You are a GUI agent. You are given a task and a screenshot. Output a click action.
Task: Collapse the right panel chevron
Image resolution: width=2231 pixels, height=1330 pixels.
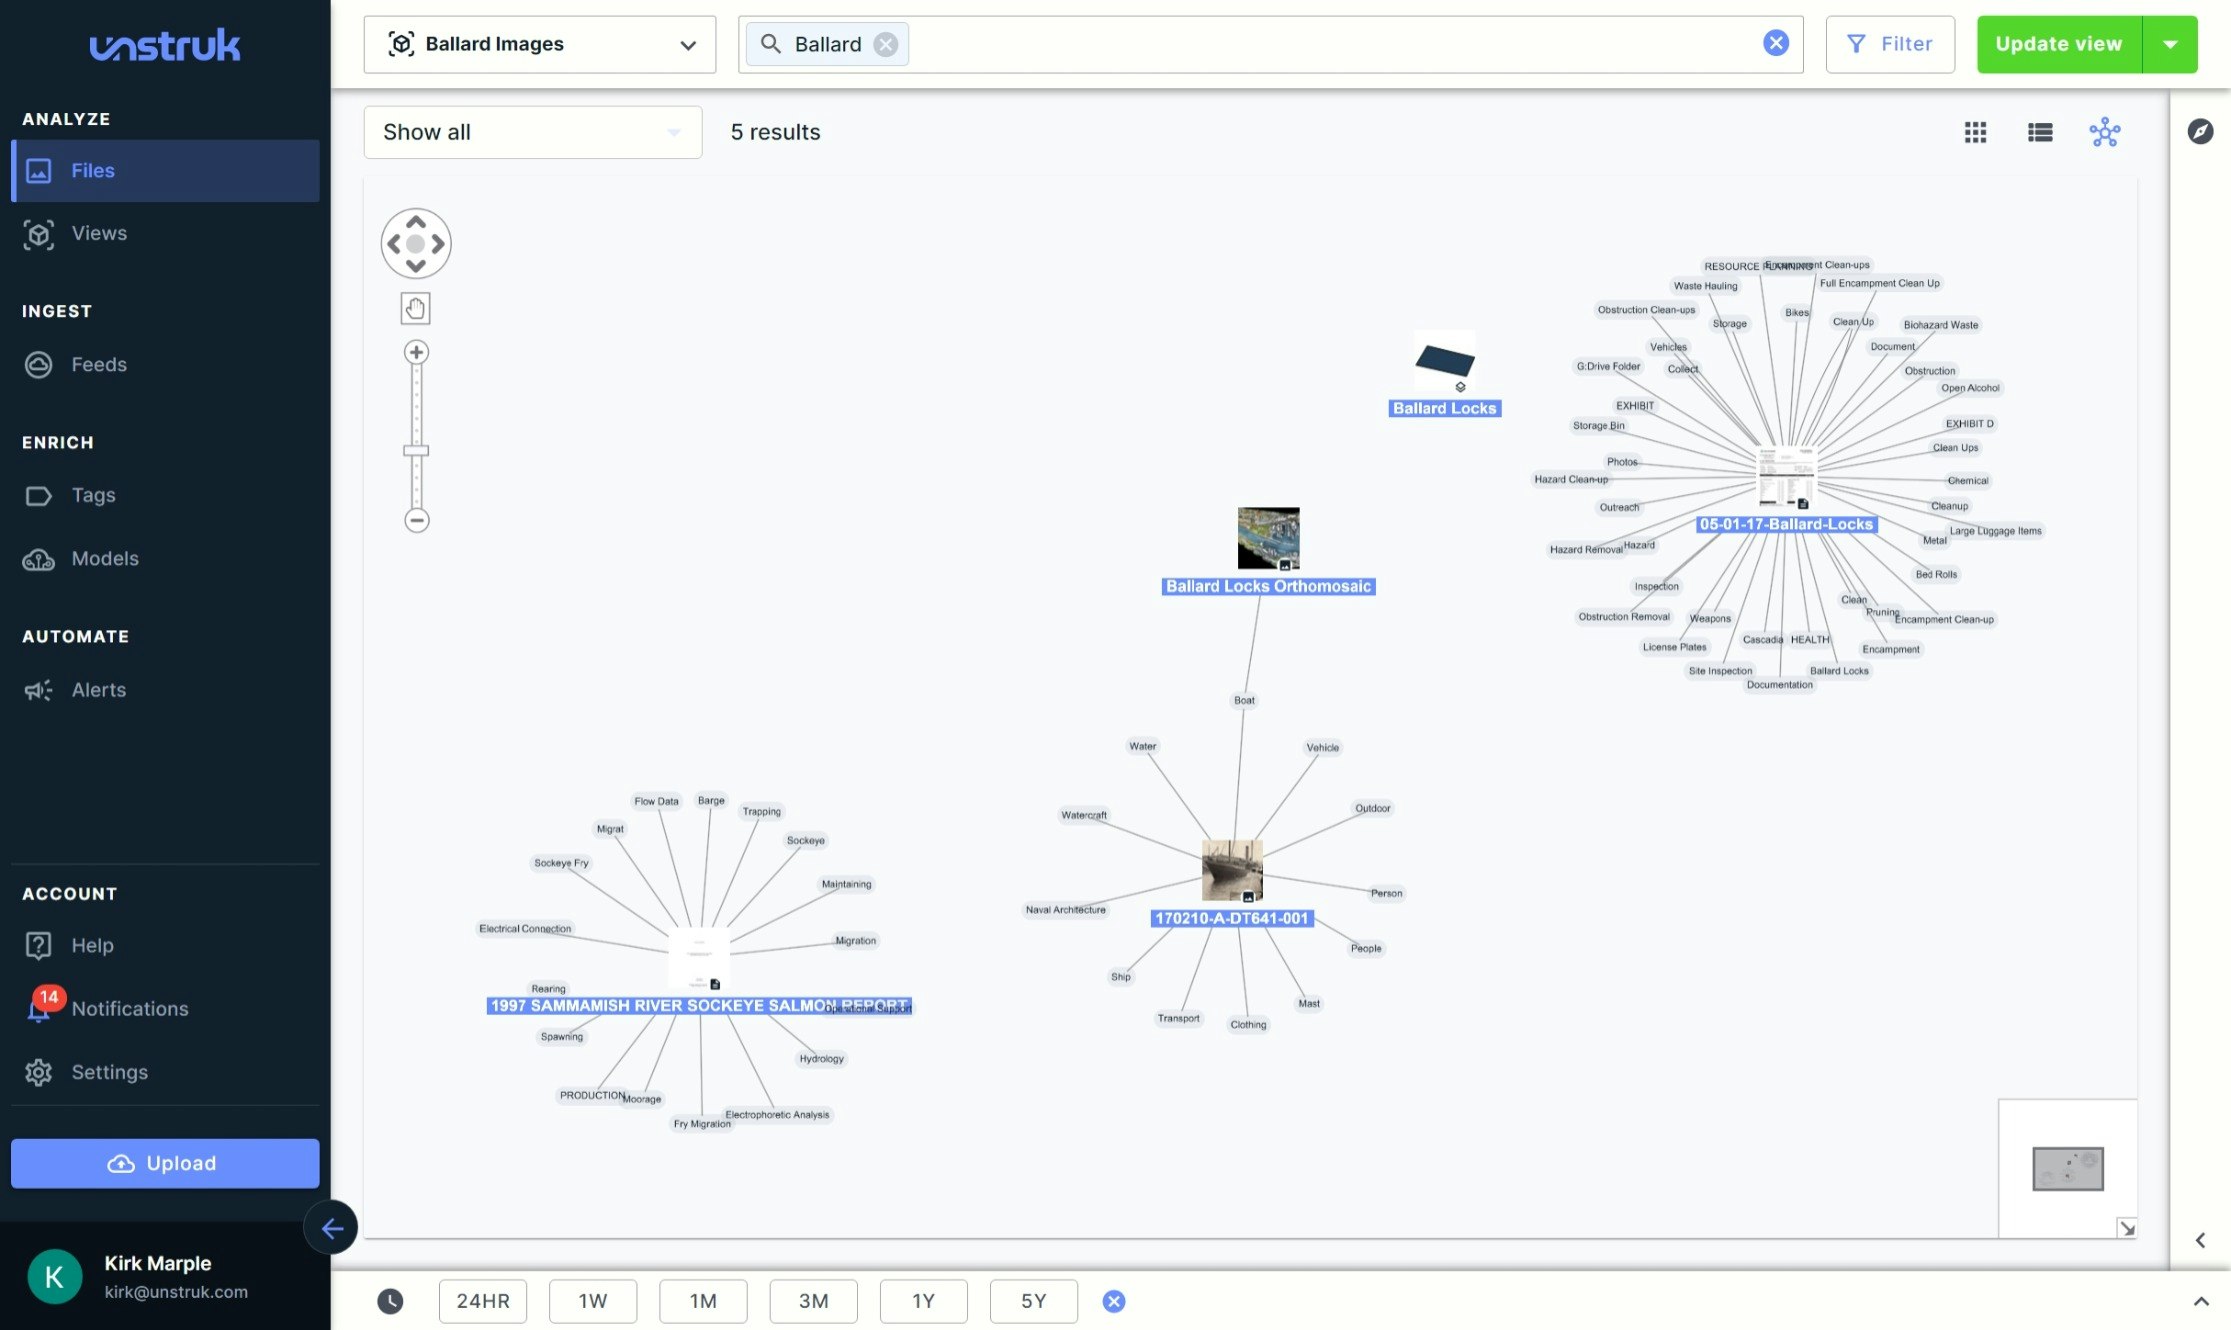coord(2200,1241)
